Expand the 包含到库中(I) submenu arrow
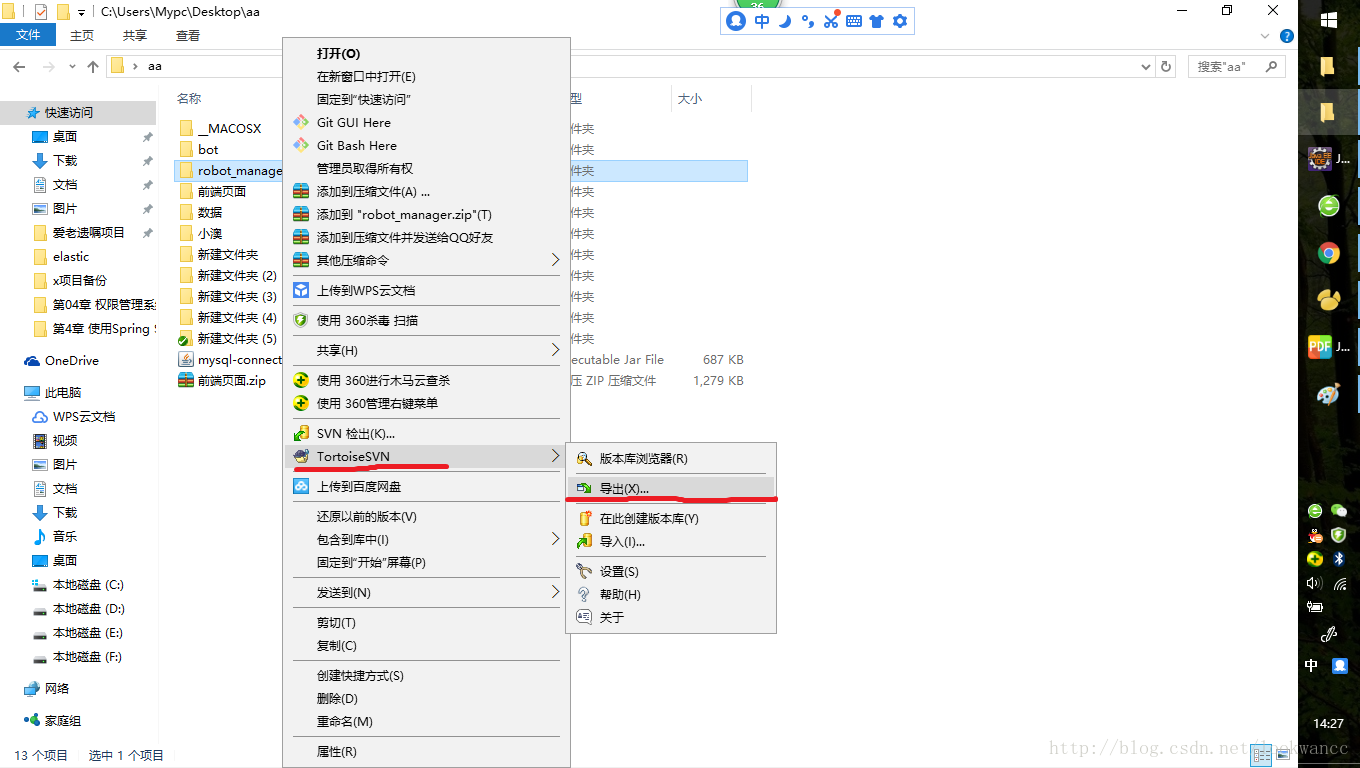 click(x=556, y=539)
